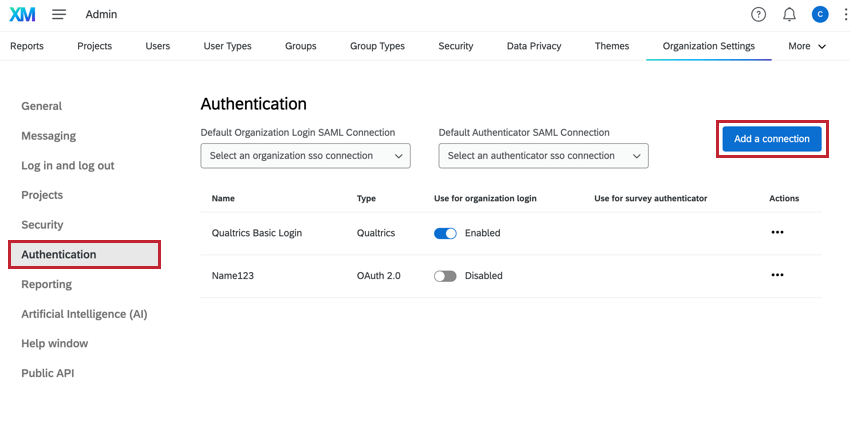Image resolution: width=850 pixels, height=423 pixels.
Task: Click the user account avatar
Action: coord(820,14)
